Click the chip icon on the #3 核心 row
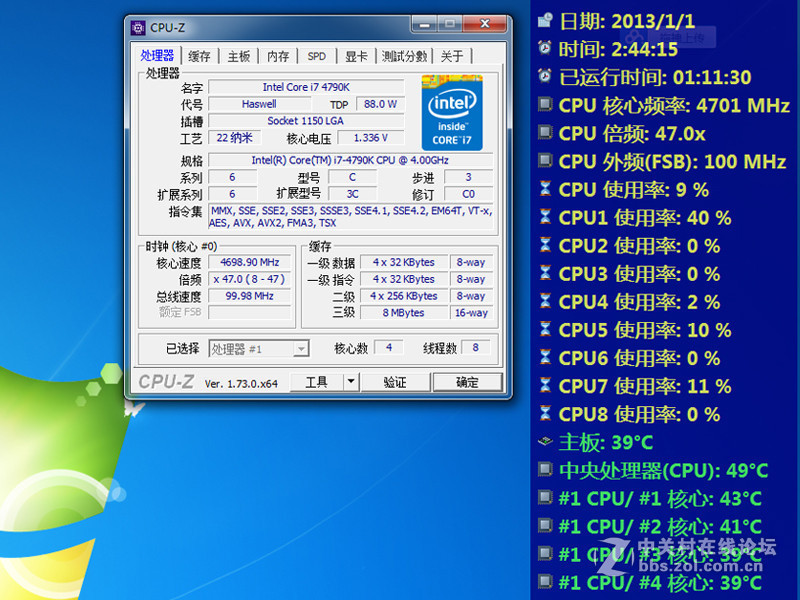This screenshot has width=800, height=600. [545, 553]
